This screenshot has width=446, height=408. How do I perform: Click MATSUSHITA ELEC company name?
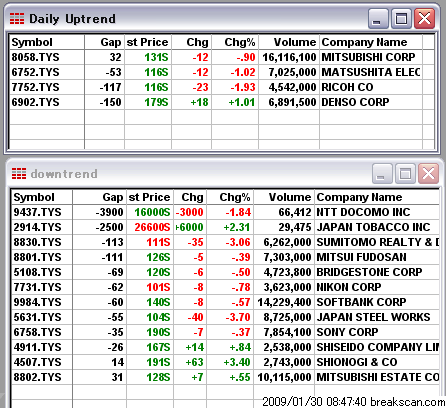point(371,72)
